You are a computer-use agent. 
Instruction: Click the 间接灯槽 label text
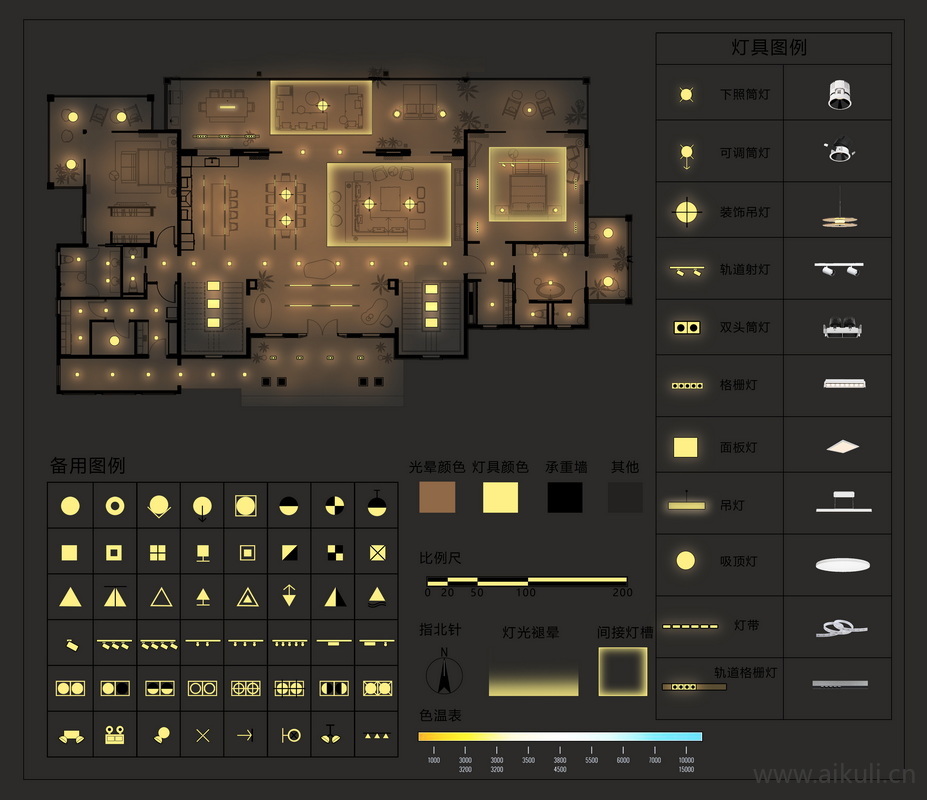pos(625,633)
